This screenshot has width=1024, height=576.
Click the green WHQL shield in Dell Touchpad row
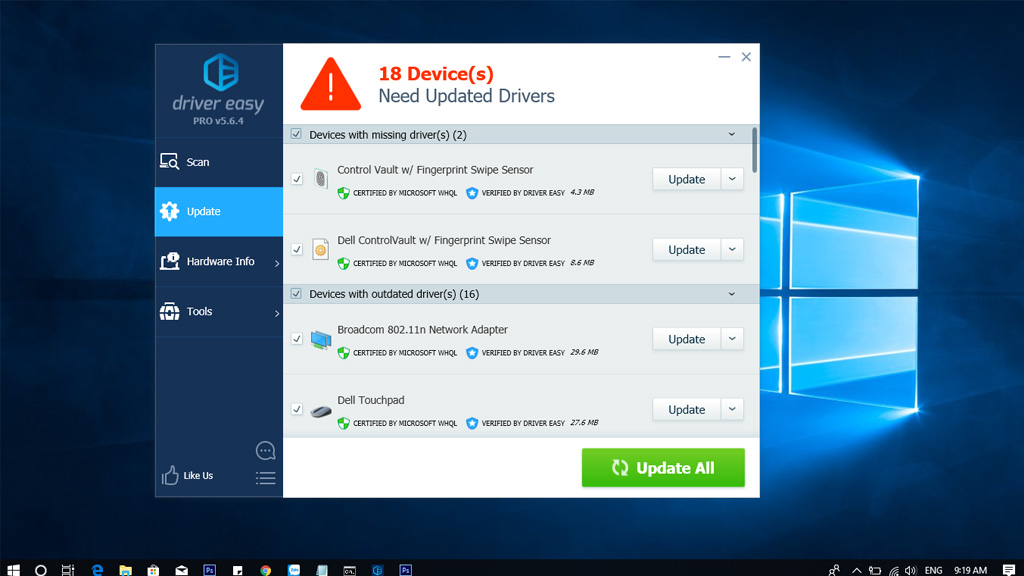coord(344,423)
